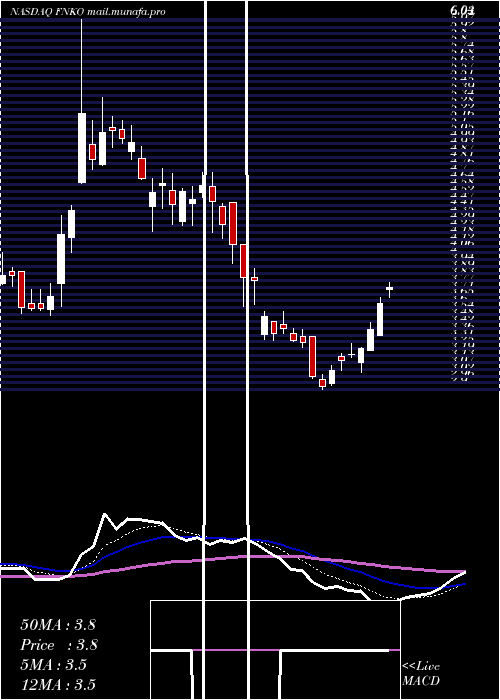Click the NASDAQ FNKO mail.munafa.pro chart title
This screenshot has width=500, height=700.
tap(88, 12)
